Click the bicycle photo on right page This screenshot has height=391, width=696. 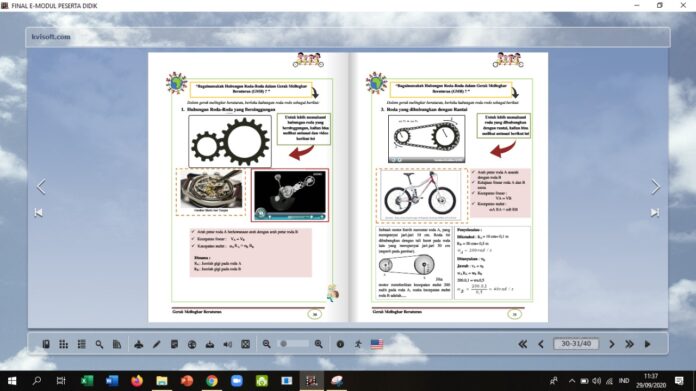coord(421,195)
